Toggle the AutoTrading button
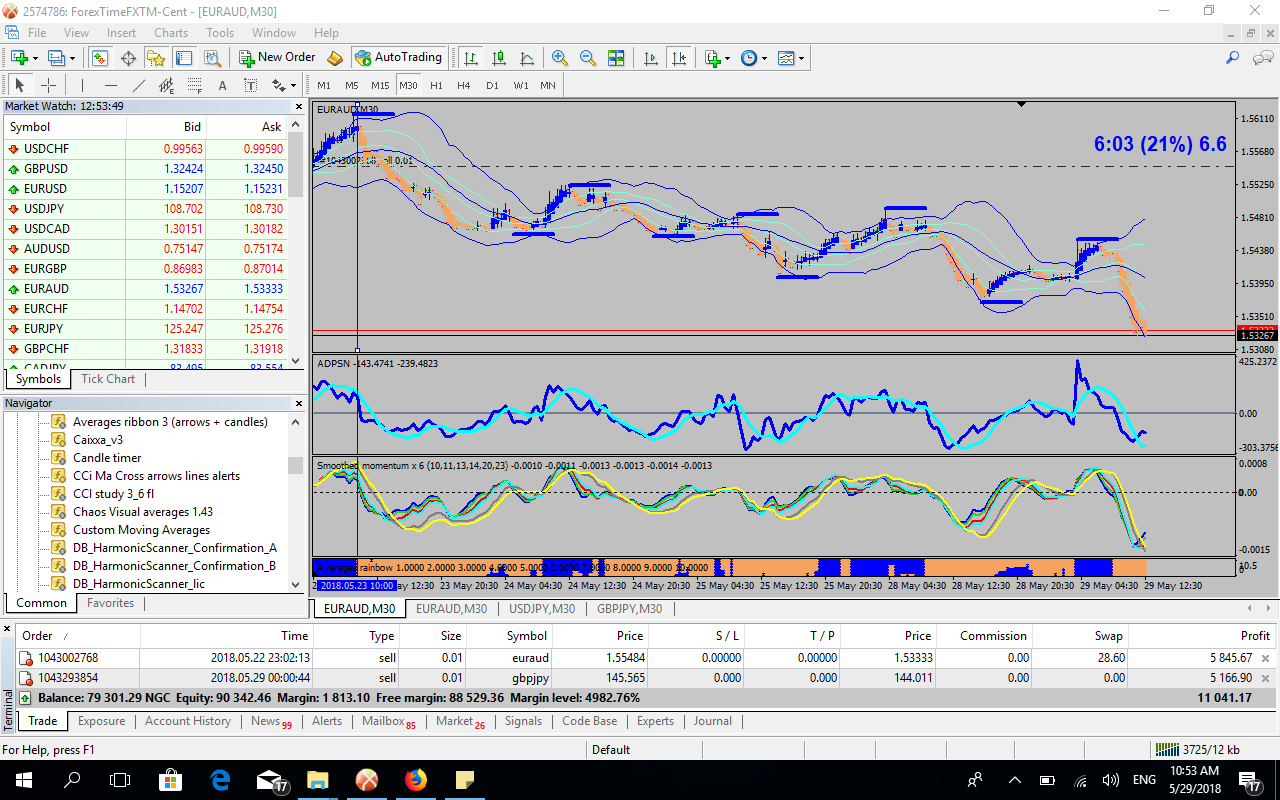The width and height of the screenshot is (1280, 800). tap(396, 58)
